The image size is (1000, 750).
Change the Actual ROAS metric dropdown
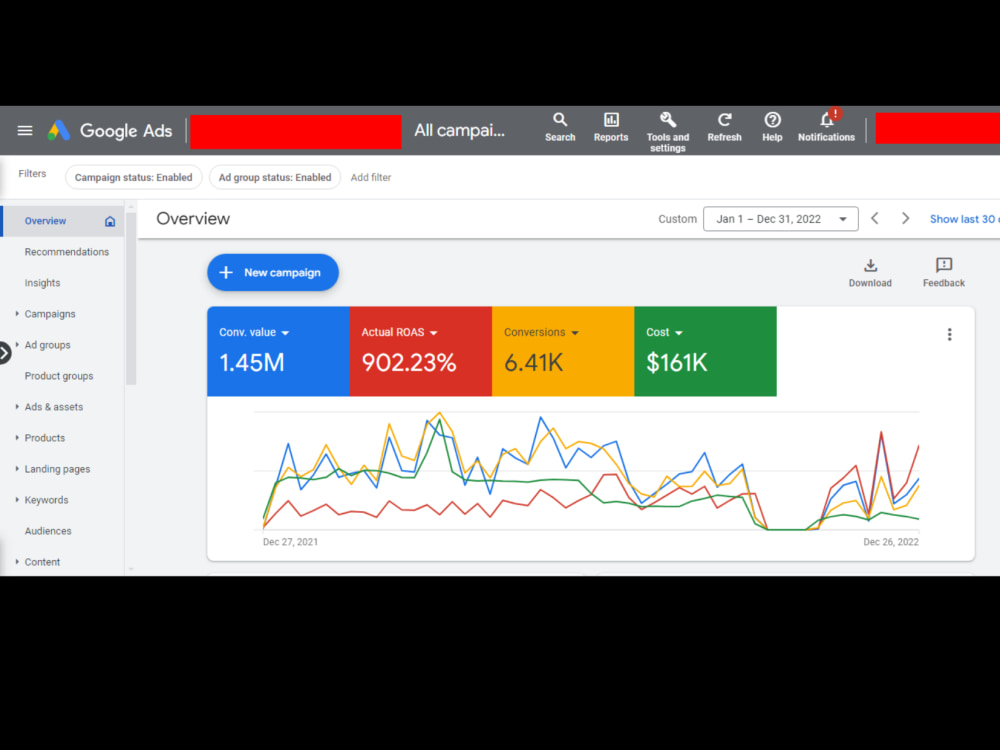399,332
